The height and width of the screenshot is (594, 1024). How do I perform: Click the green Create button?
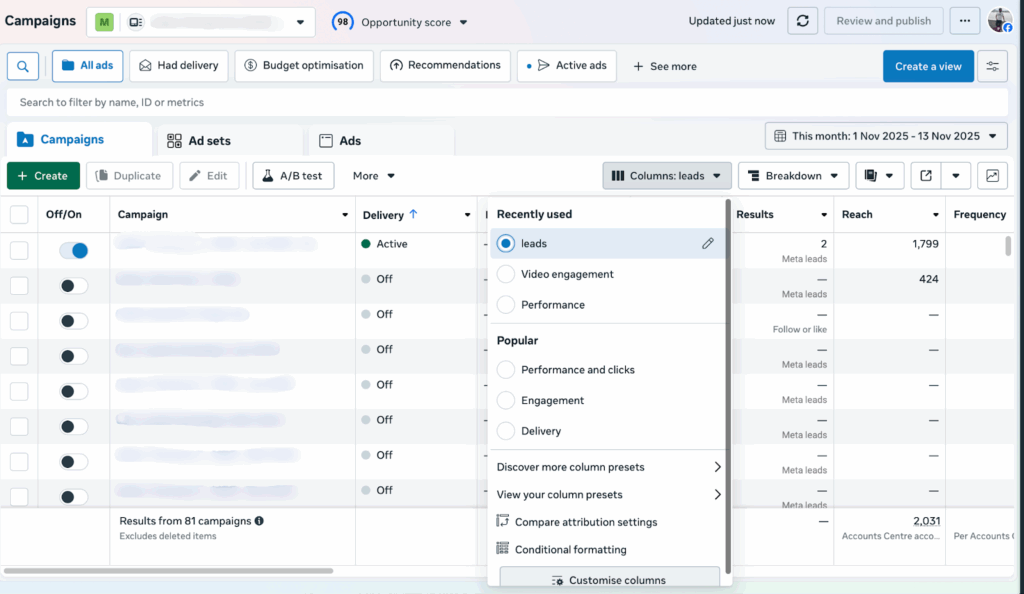tap(43, 176)
